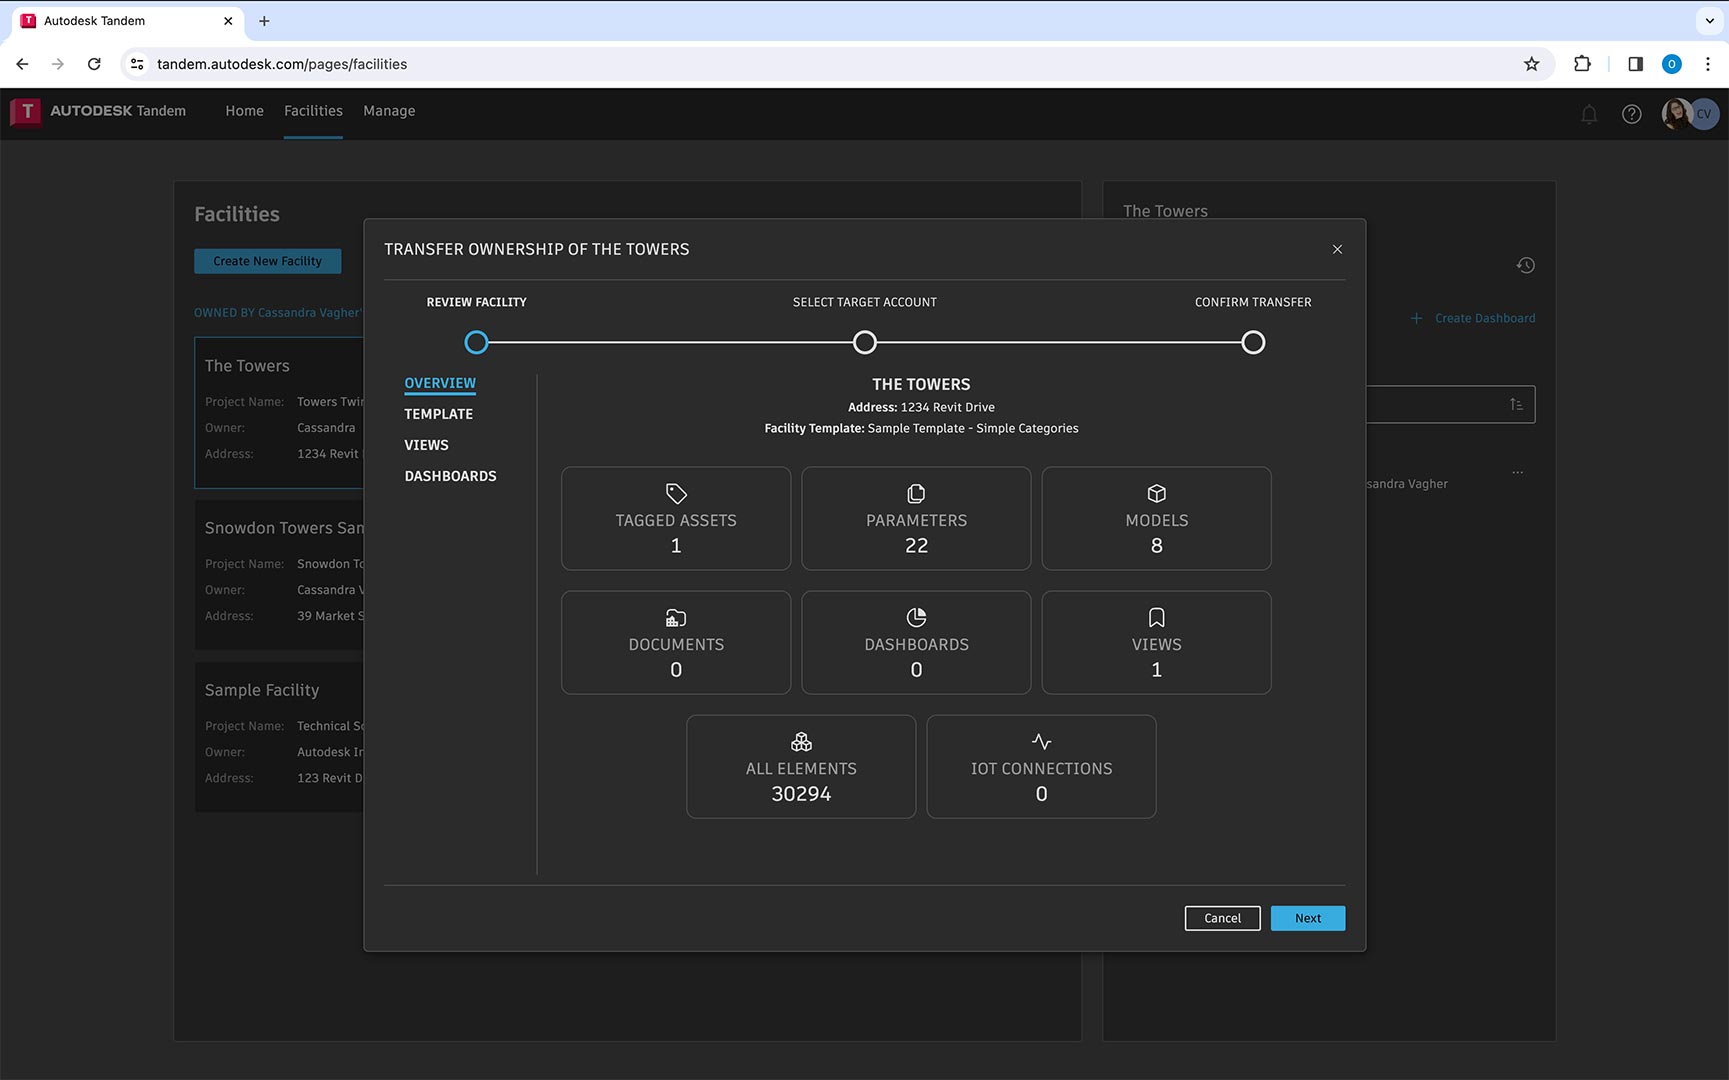The height and width of the screenshot is (1080, 1729).
Task: Click the Models cube icon
Action: pos(1156,494)
